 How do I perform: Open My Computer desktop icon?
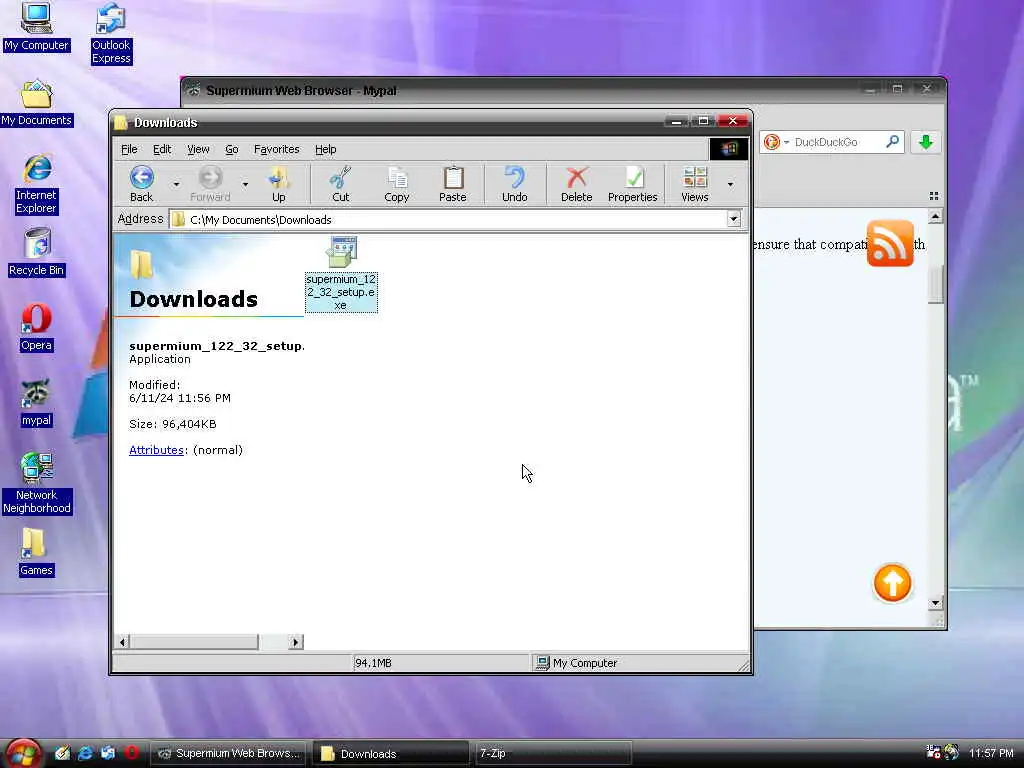pos(36,26)
